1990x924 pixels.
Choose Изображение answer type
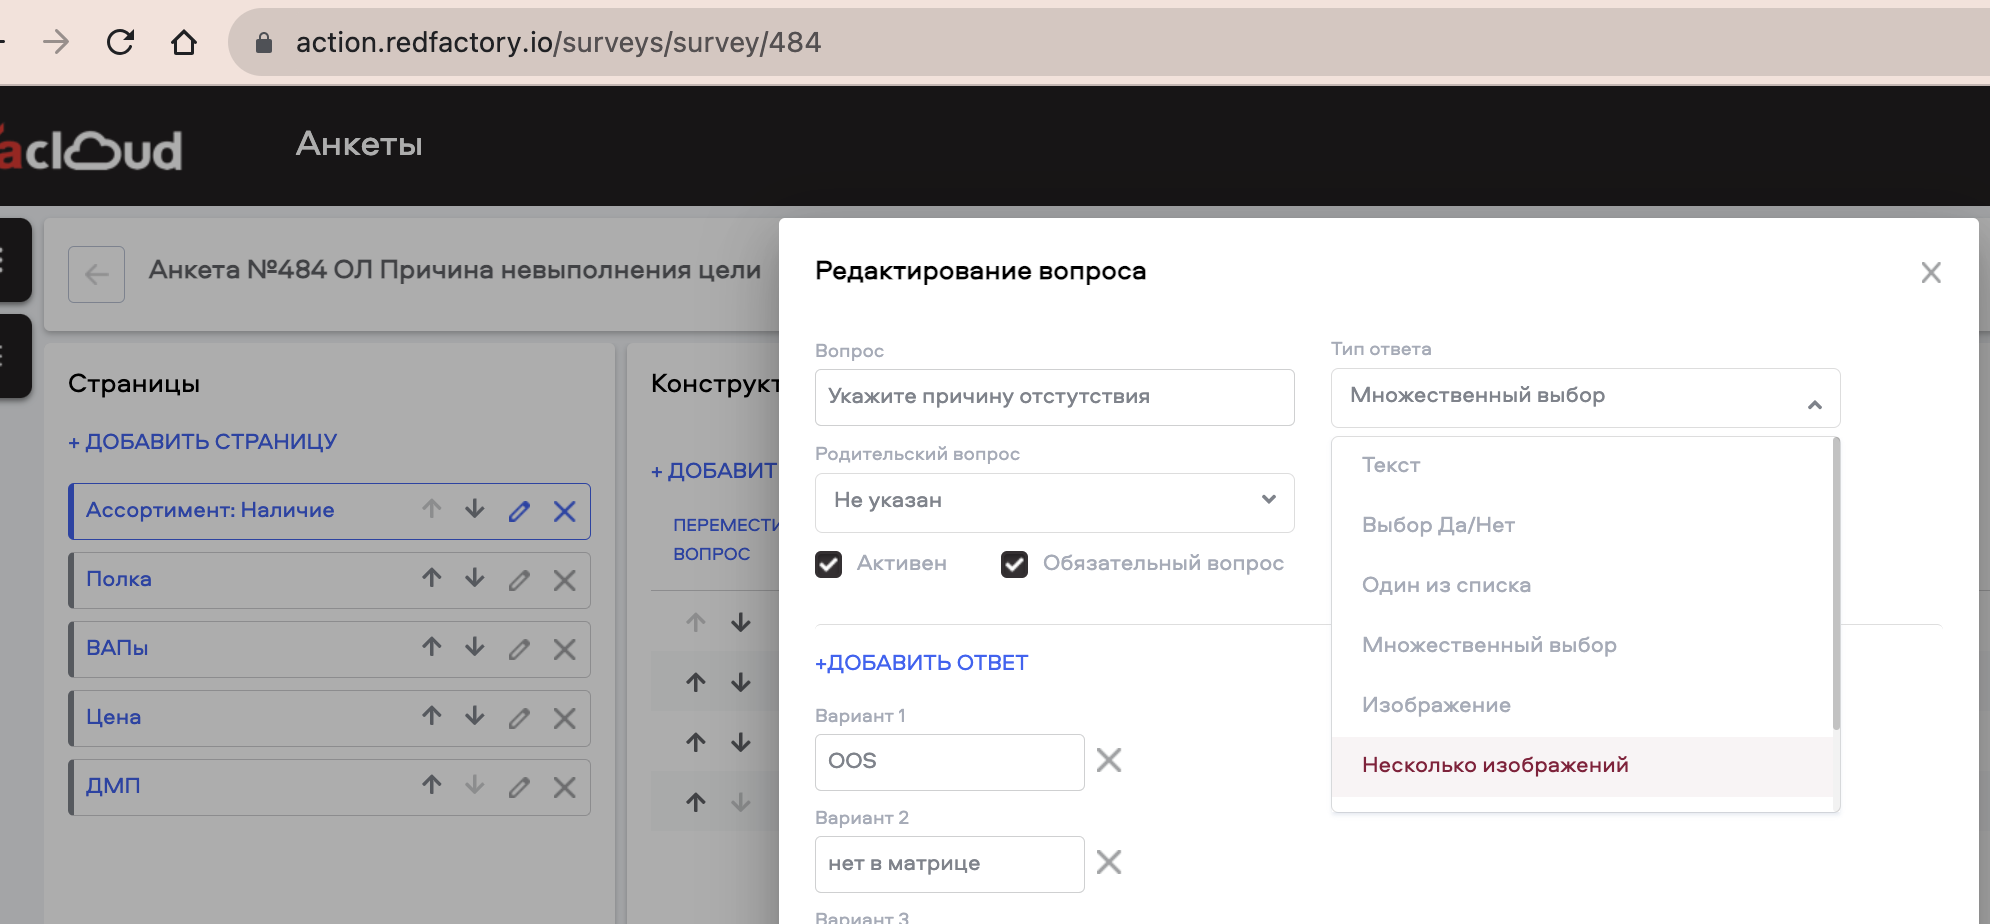coord(1583,705)
